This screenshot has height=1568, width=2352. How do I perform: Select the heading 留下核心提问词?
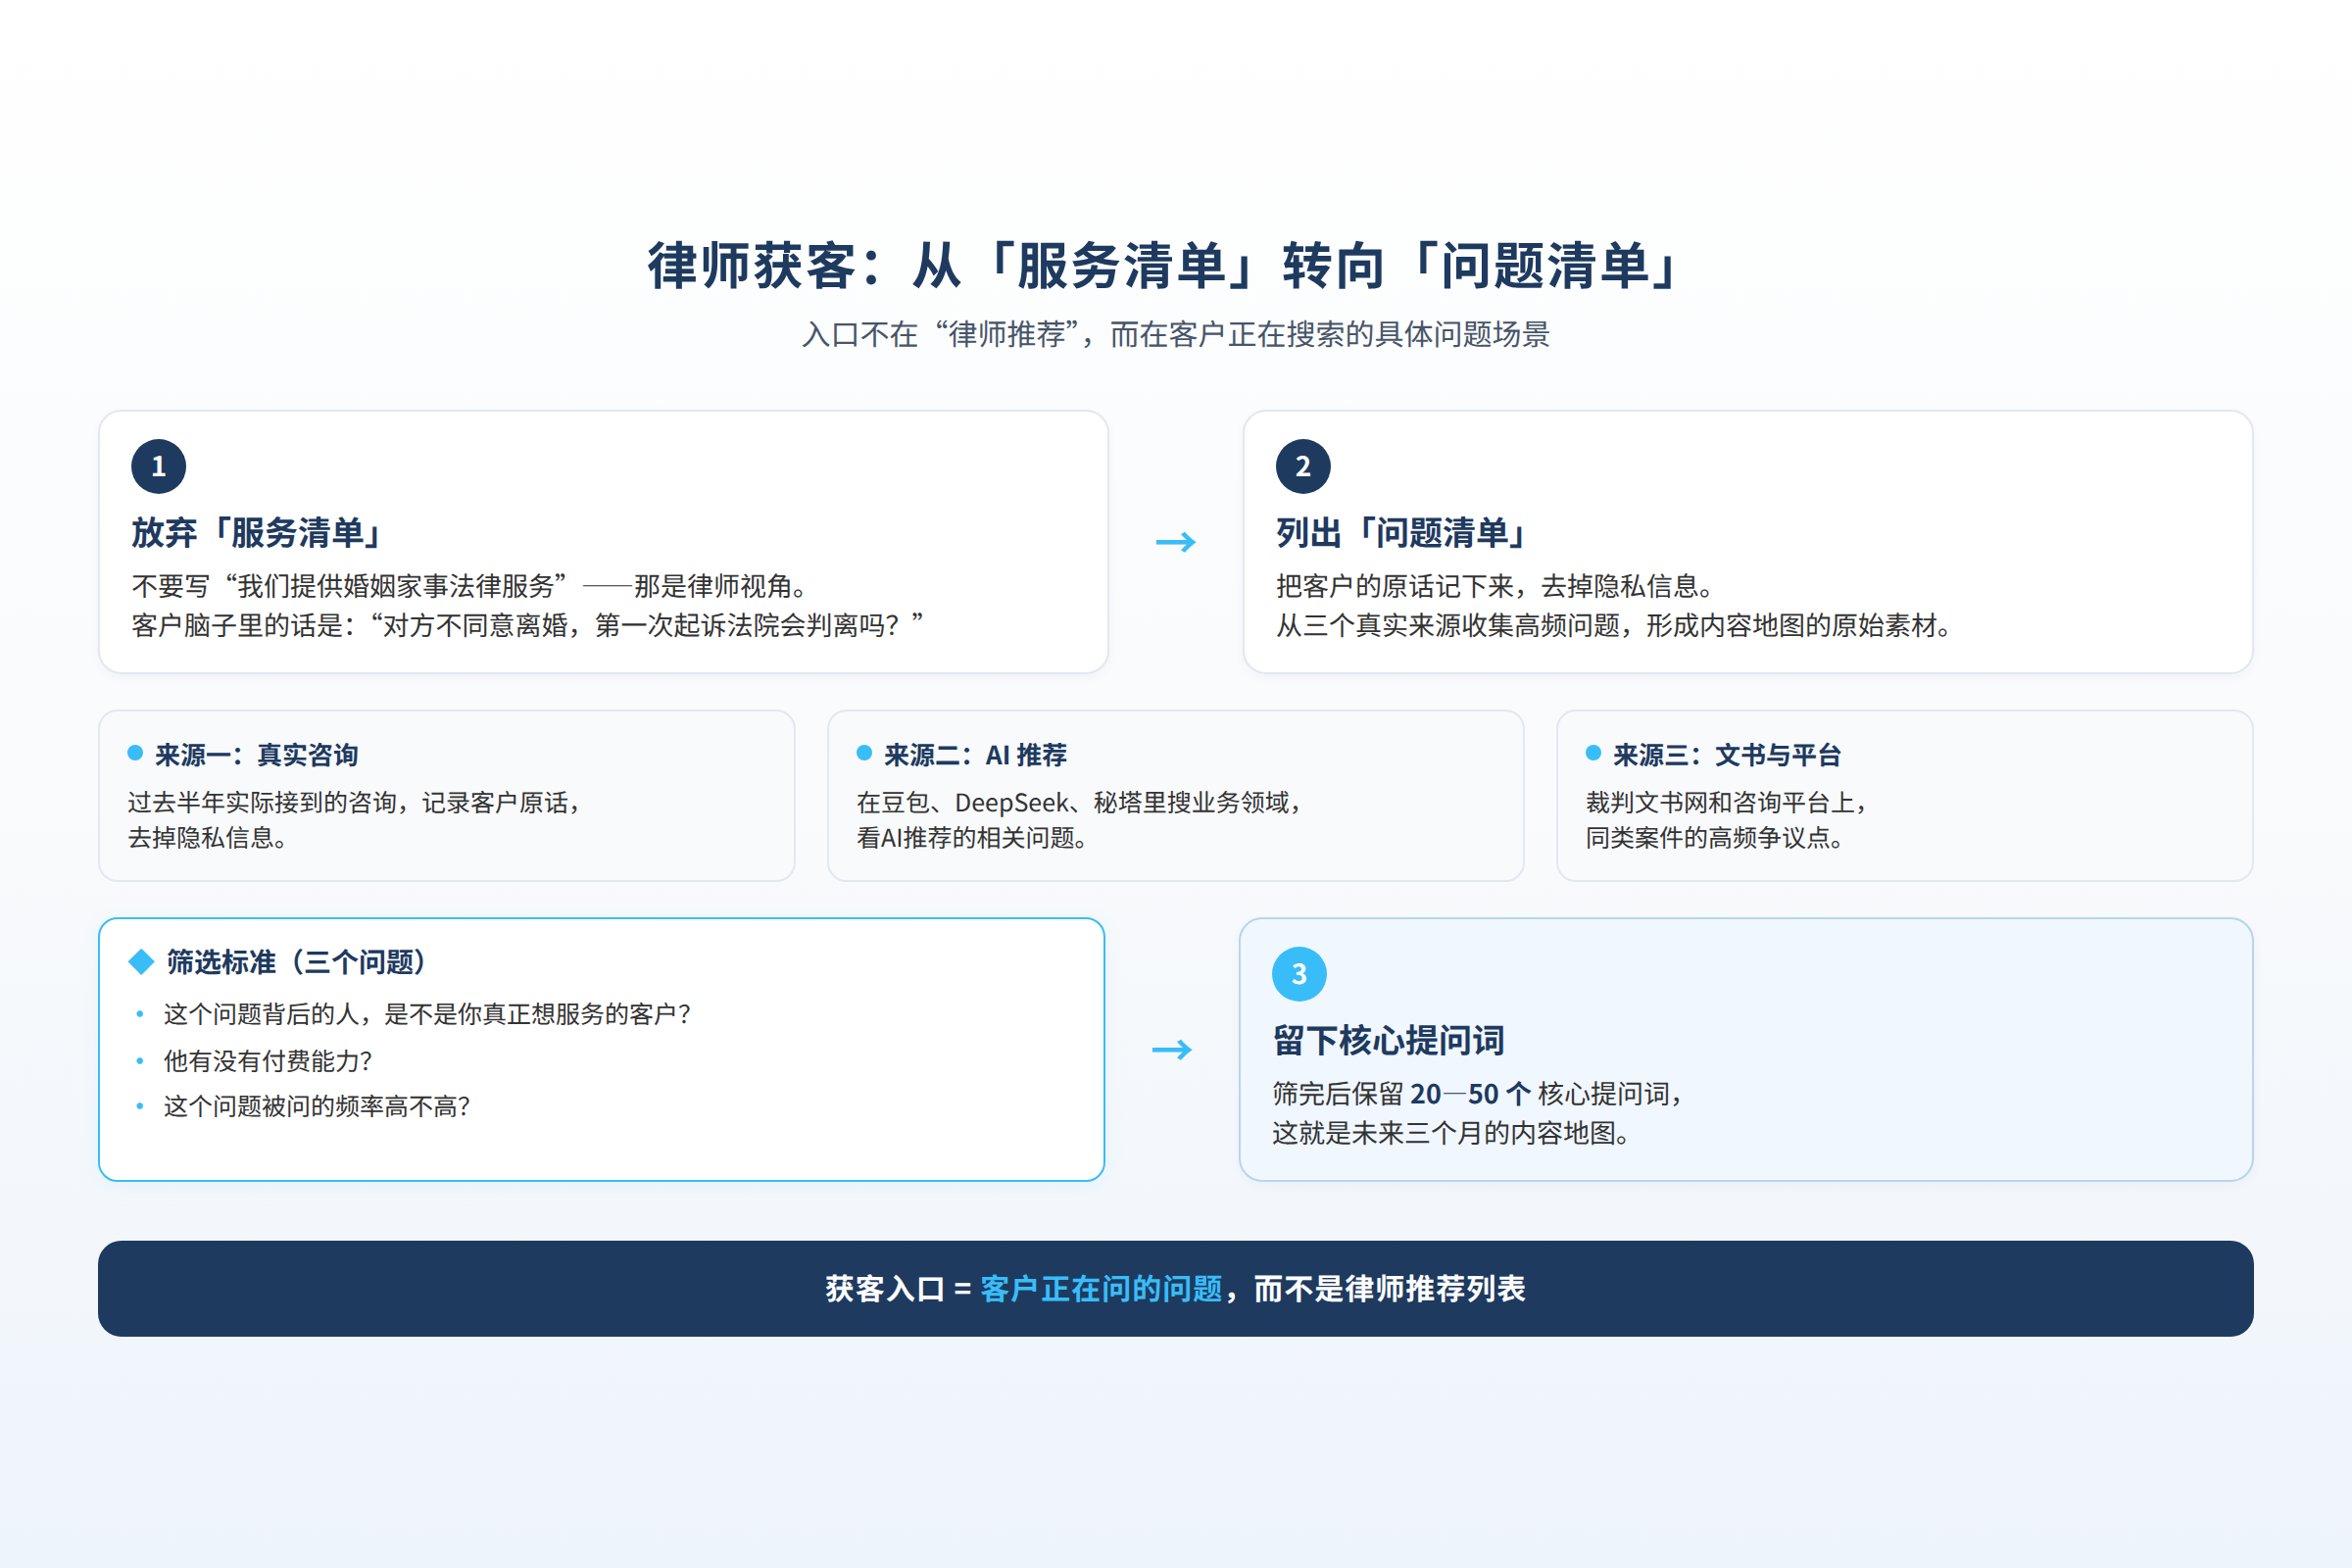[x=1388, y=1041]
